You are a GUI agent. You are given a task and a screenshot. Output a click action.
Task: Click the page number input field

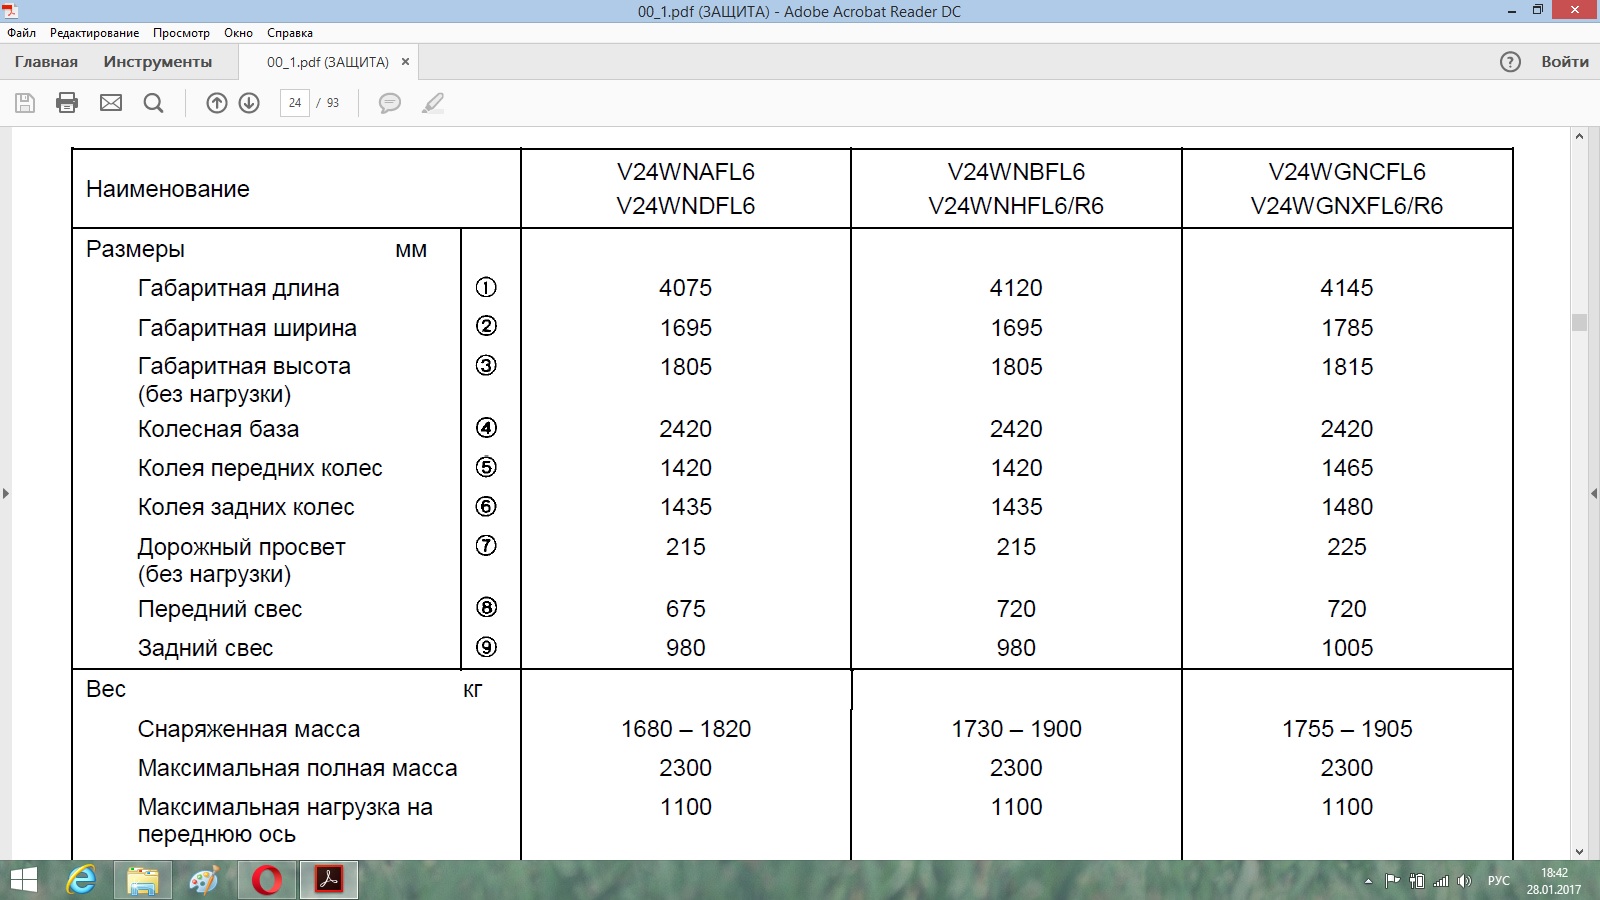[x=295, y=103]
